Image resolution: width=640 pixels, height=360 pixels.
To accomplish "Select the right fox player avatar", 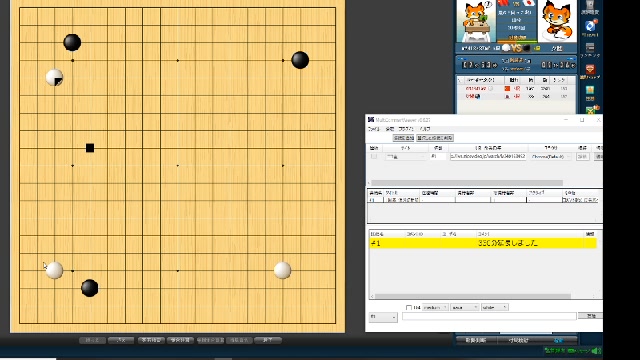I will (x=558, y=21).
